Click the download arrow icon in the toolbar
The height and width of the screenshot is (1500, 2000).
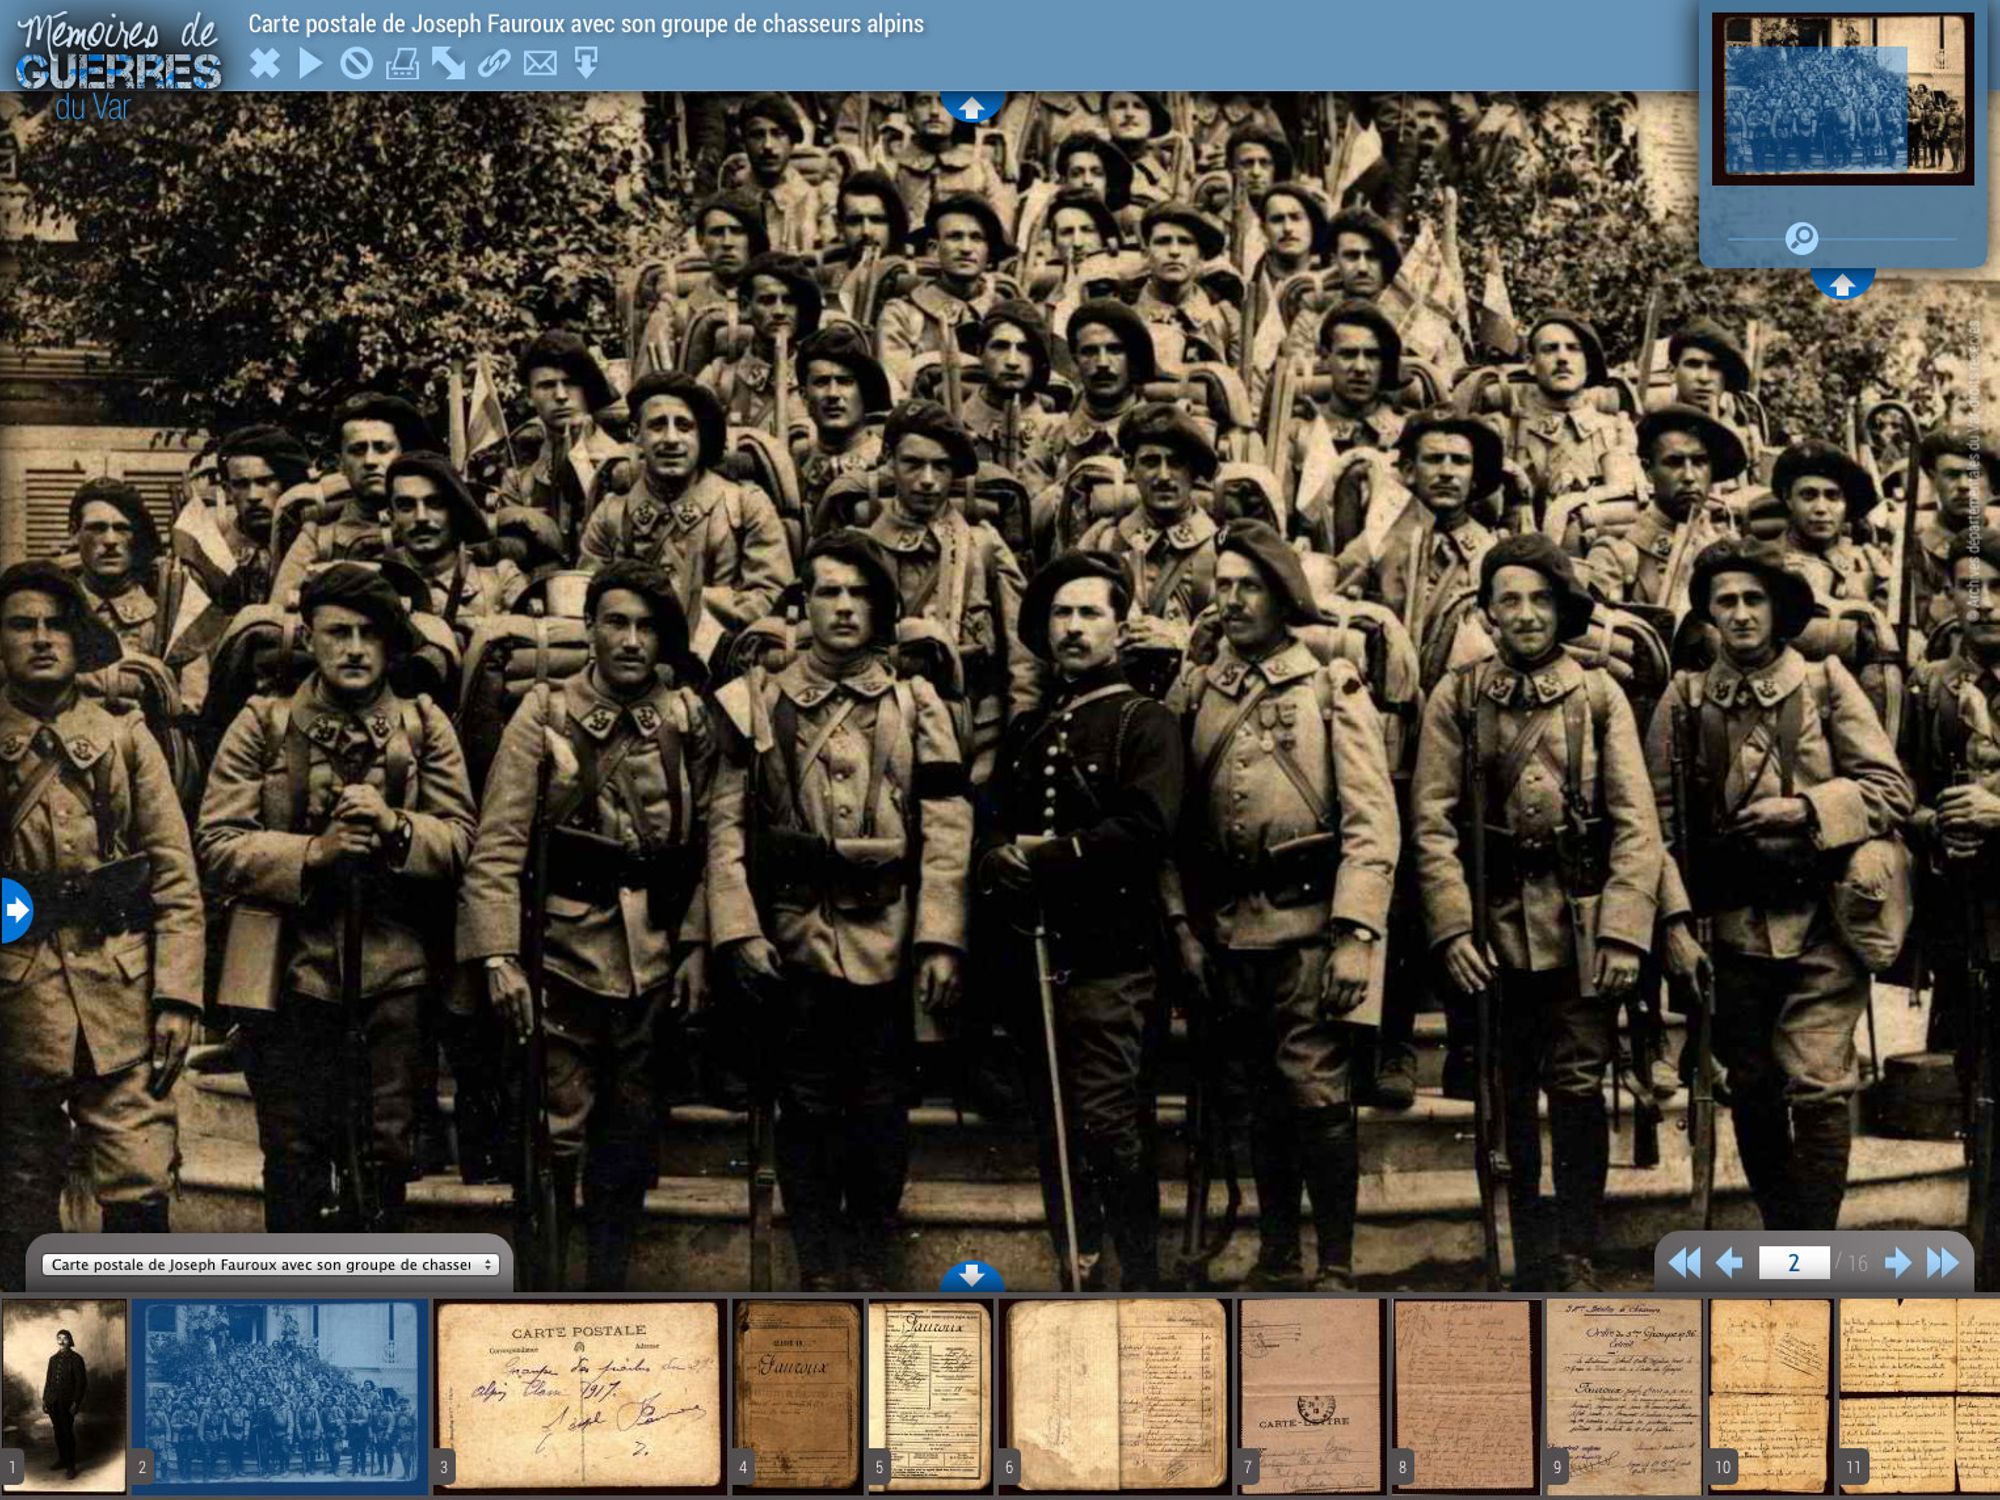[x=586, y=64]
